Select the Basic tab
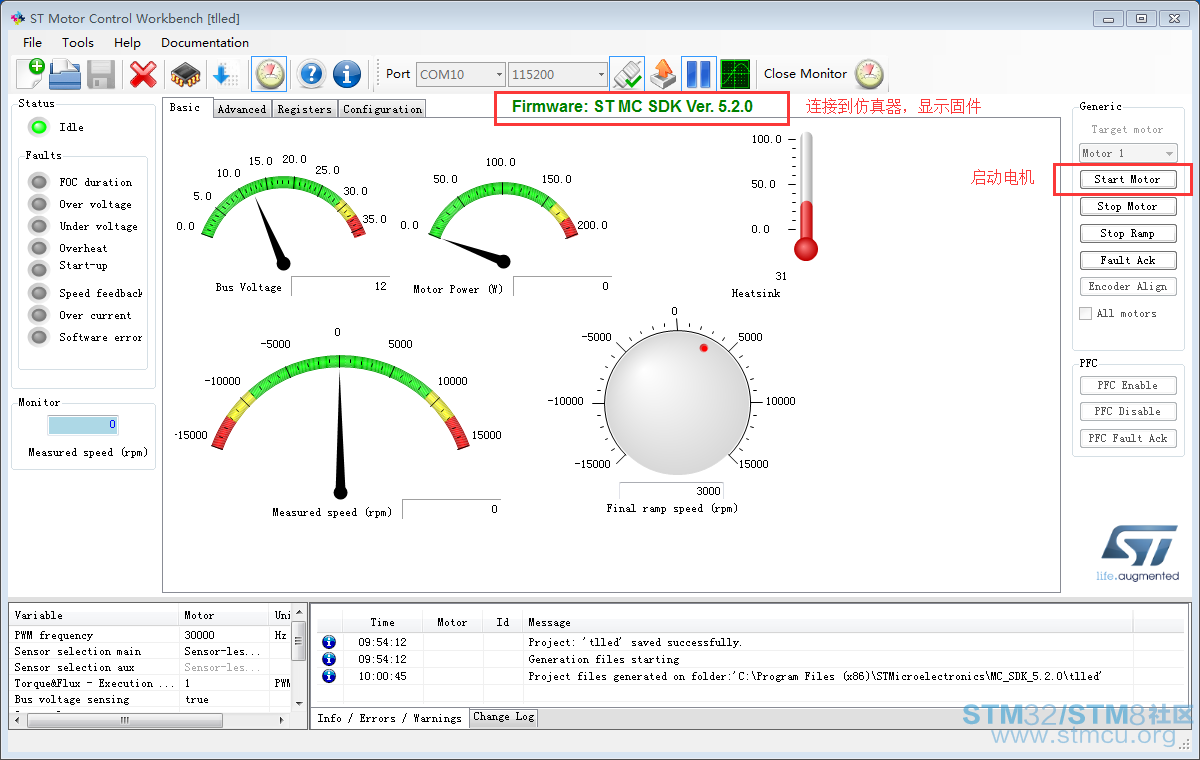 (185, 107)
